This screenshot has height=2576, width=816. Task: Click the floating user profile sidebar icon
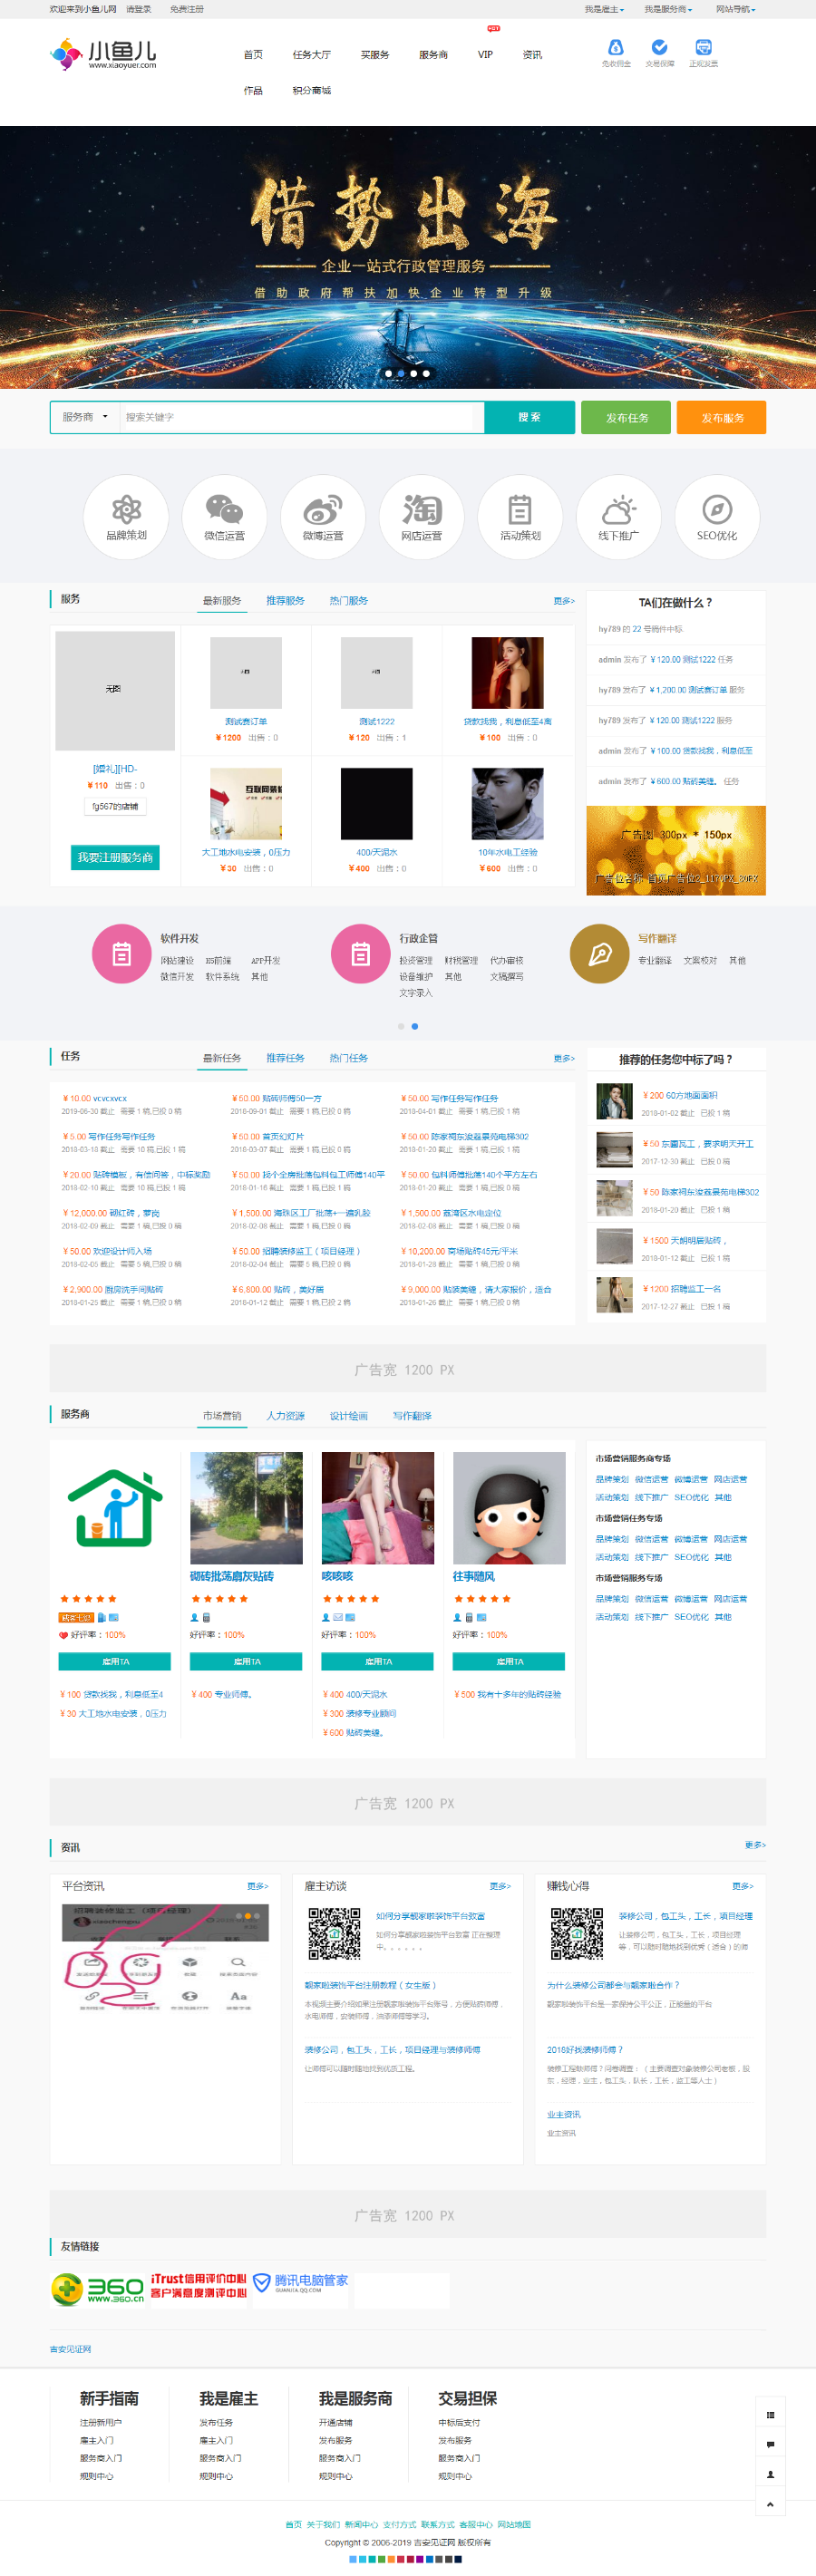point(770,2474)
